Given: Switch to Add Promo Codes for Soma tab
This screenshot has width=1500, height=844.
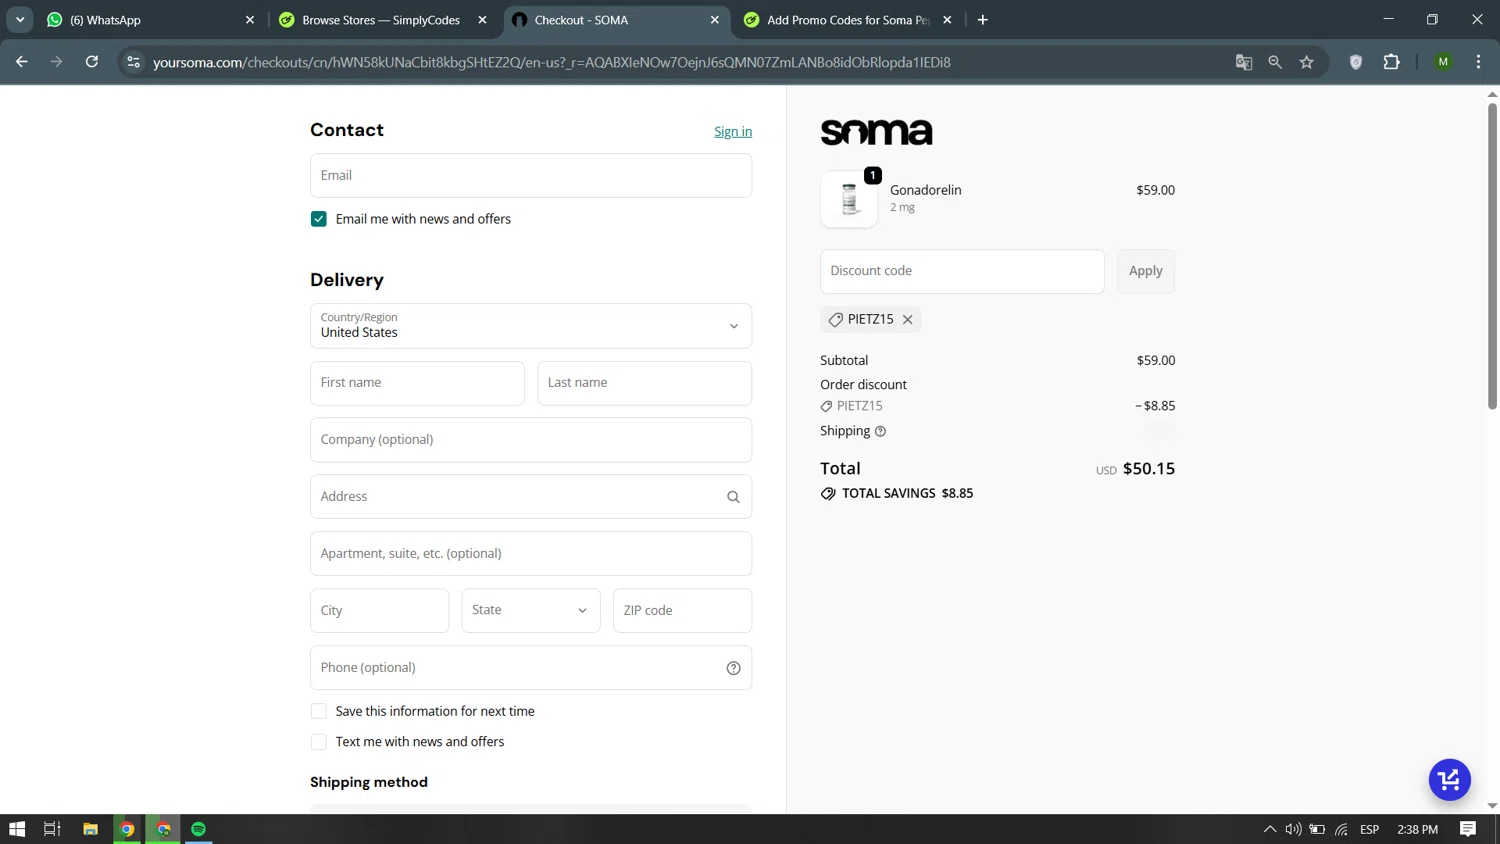Looking at the screenshot, I should click(x=848, y=20).
